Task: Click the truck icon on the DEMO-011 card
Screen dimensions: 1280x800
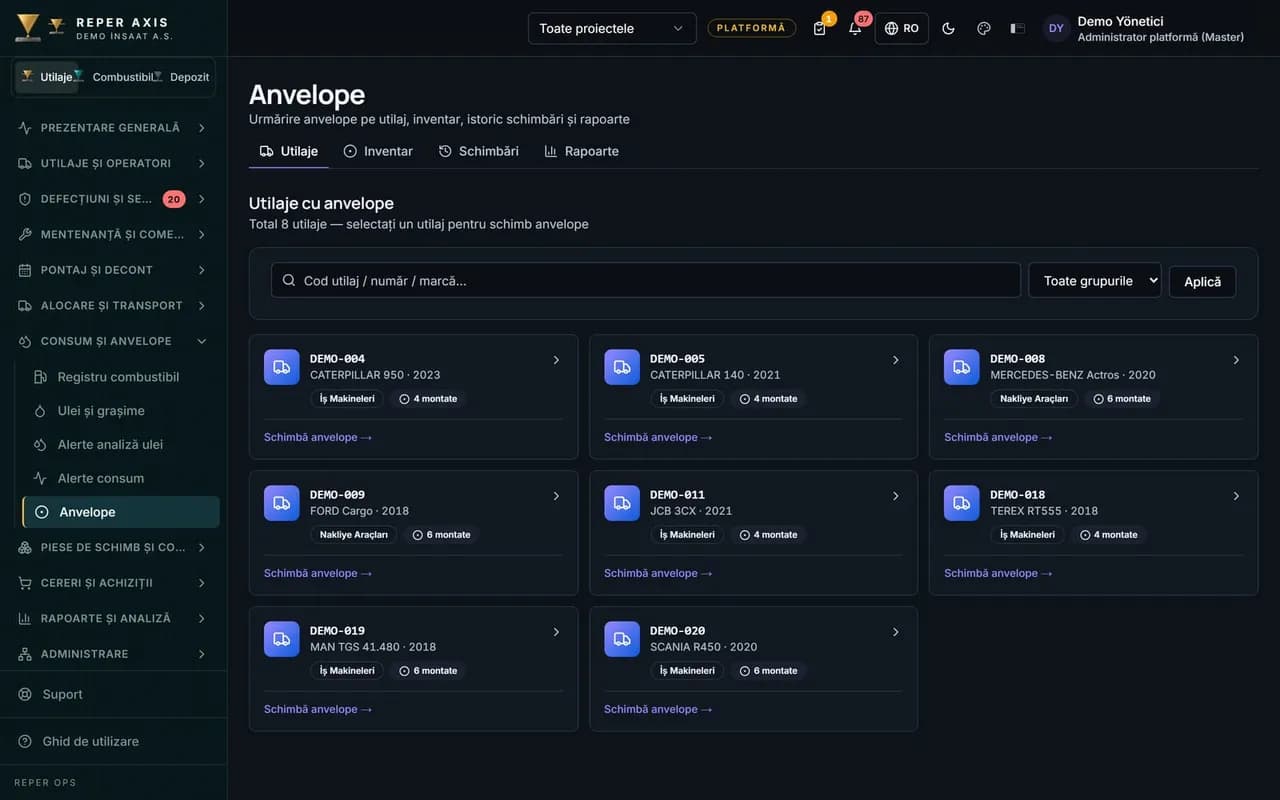Action: click(622, 503)
